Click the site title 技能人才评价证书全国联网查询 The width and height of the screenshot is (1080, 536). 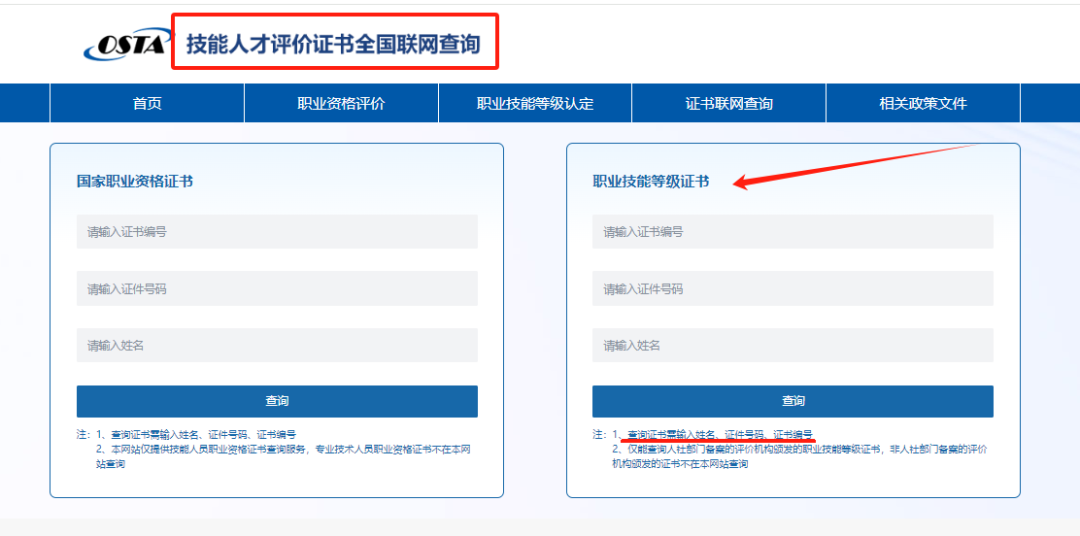tap(333, 45)
